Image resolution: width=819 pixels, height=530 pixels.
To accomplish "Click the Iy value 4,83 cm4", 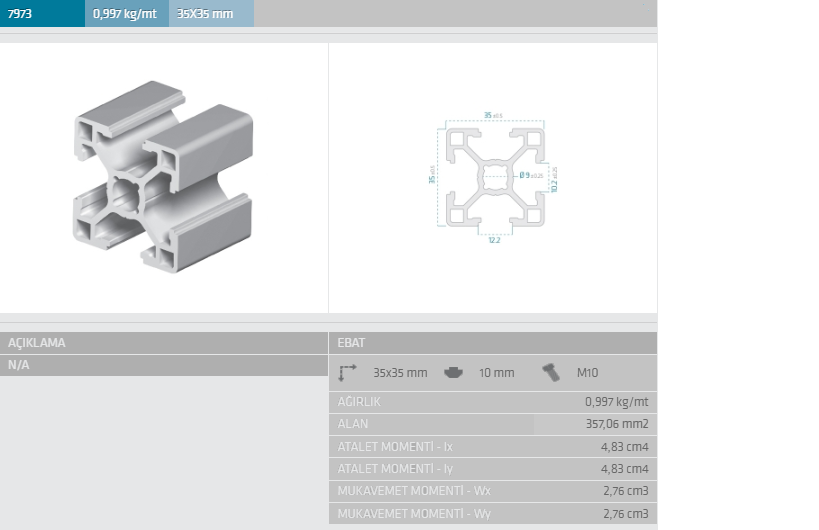I will click(x=625, y=468).
